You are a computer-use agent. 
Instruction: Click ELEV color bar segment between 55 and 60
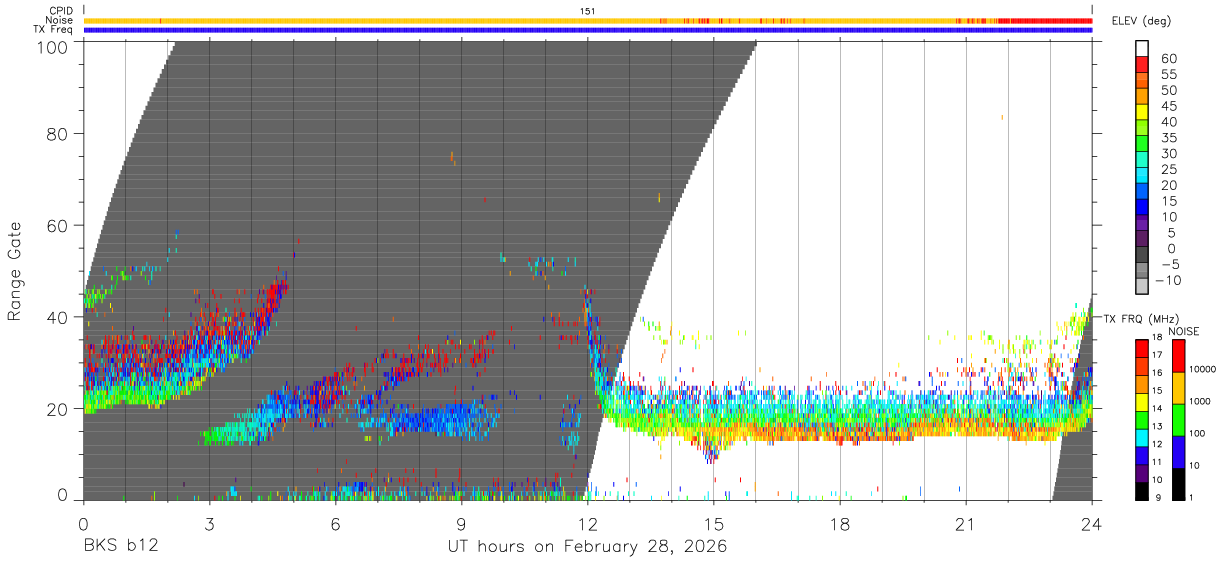click(x=1142, y=66)
